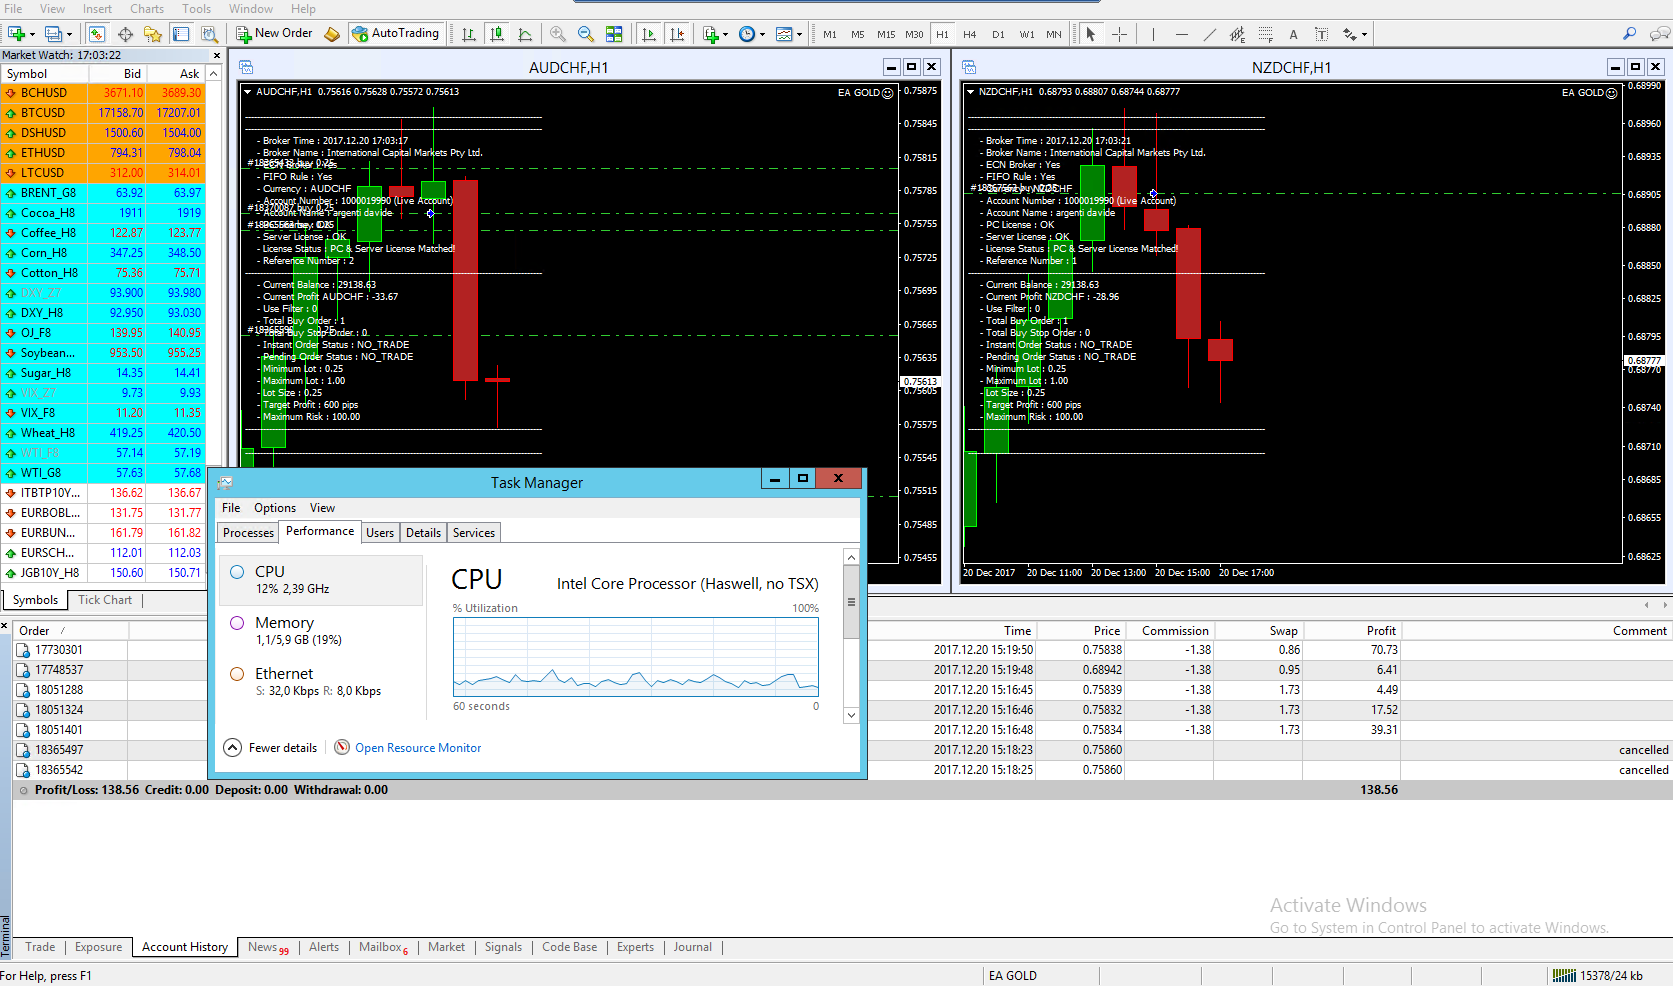This screenshot has width=1673, height=986.
Task: Open the Indicators list dropdown arrow
Action: tap(725, 35)
